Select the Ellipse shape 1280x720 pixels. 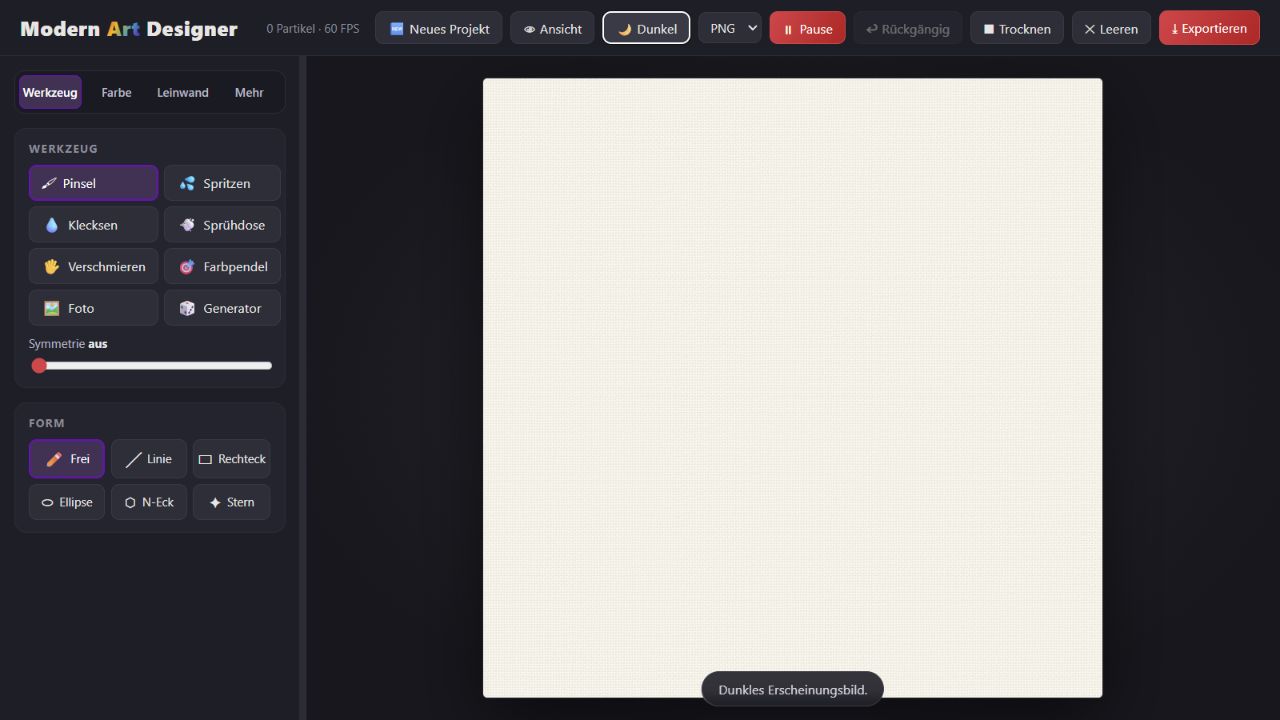pos(67,502)
